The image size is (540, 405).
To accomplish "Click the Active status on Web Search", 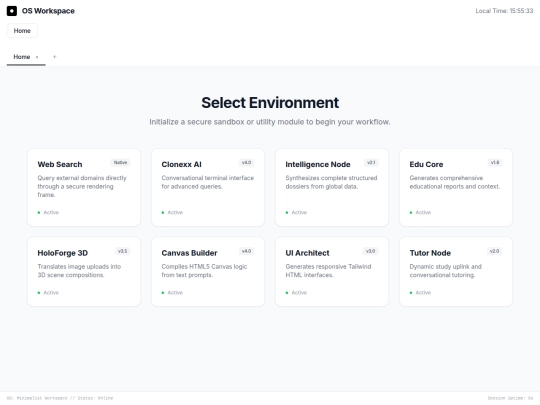I will pos(48,212).
